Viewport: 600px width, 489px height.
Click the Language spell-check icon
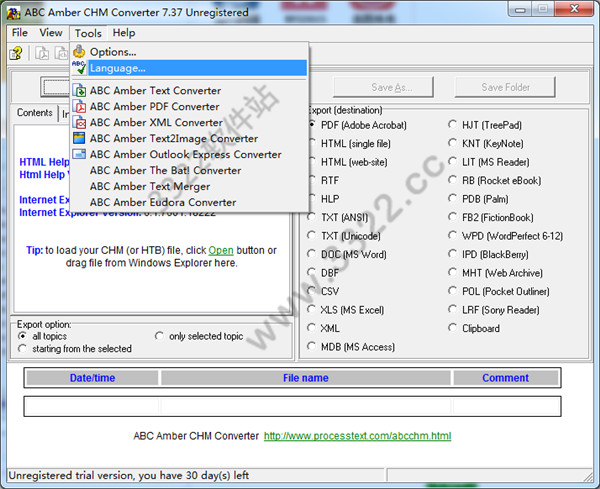[79, 68]
